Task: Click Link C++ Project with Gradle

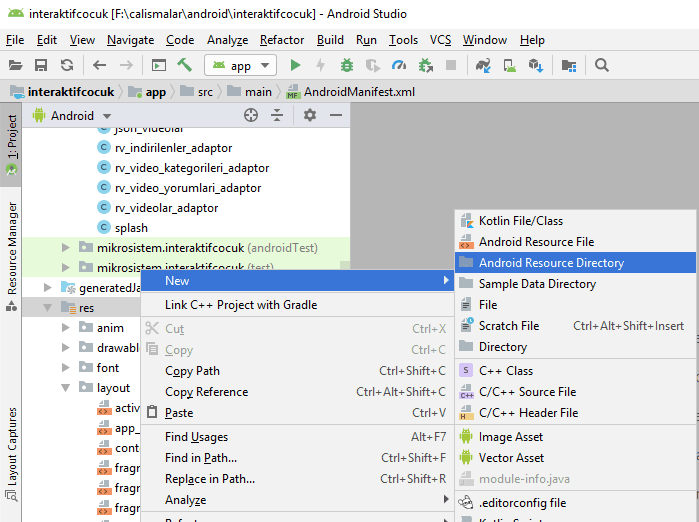Action: [x=297, y=305]
